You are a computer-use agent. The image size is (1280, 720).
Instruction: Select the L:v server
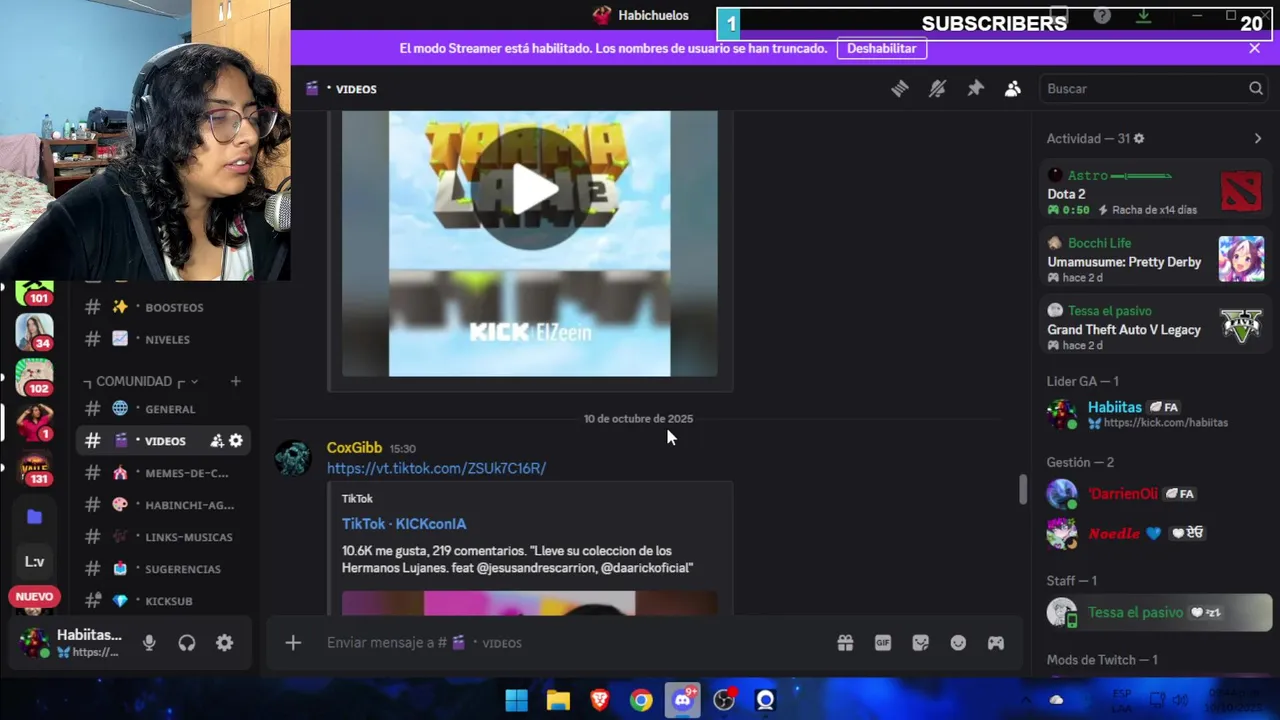click(x=34, y=561)
